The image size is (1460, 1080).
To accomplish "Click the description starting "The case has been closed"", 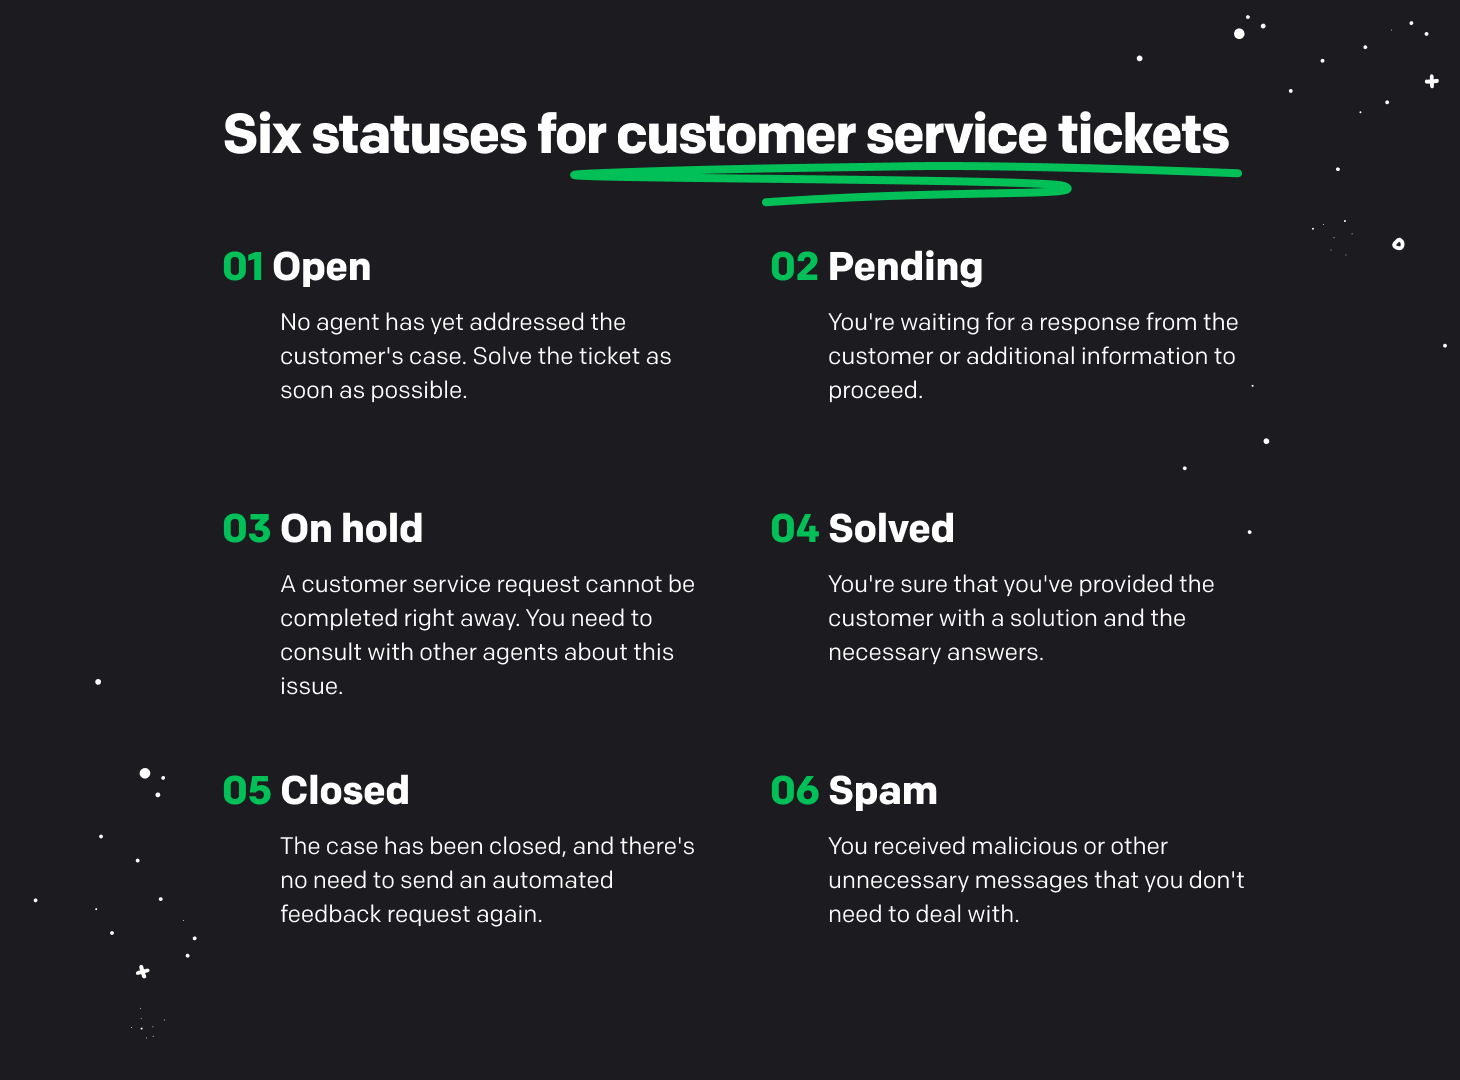I will (x=487, y=880).
